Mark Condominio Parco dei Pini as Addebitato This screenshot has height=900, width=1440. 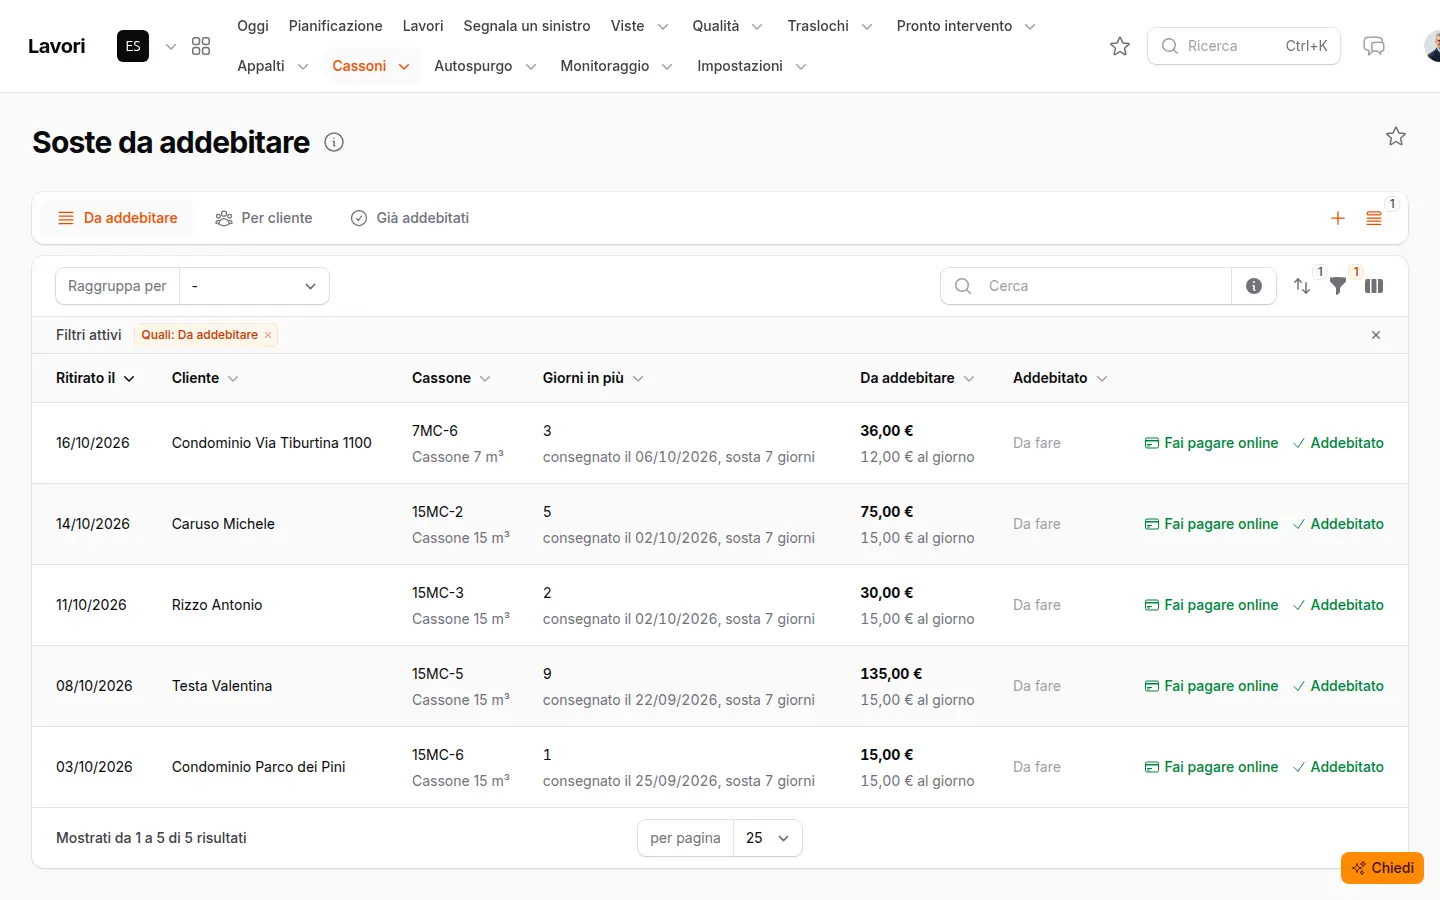click(1338, 767)
